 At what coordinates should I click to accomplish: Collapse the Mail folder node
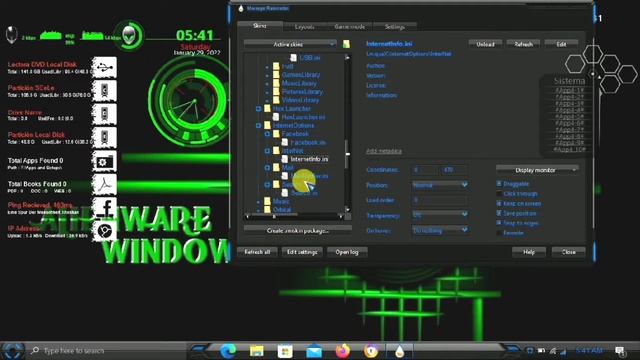point(267,168)
